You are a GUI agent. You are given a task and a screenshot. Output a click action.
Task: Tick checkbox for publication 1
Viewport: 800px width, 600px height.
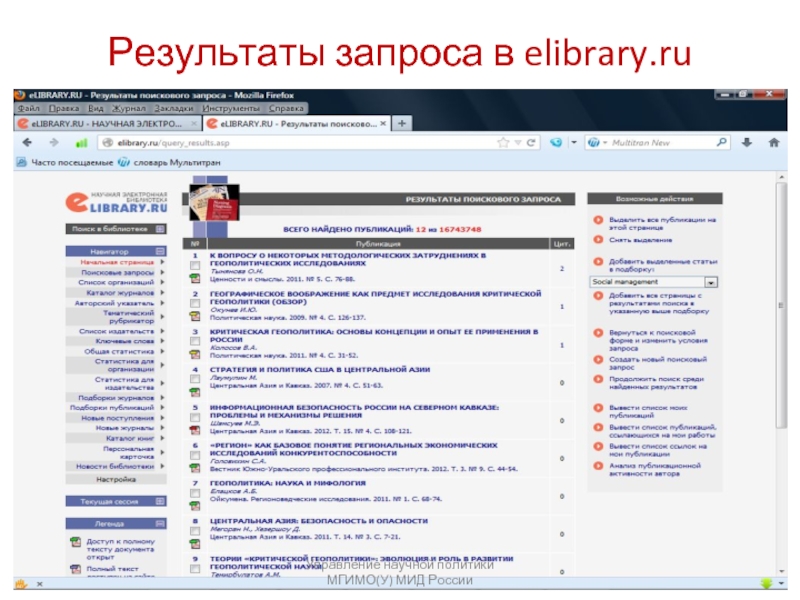[195, 265]
